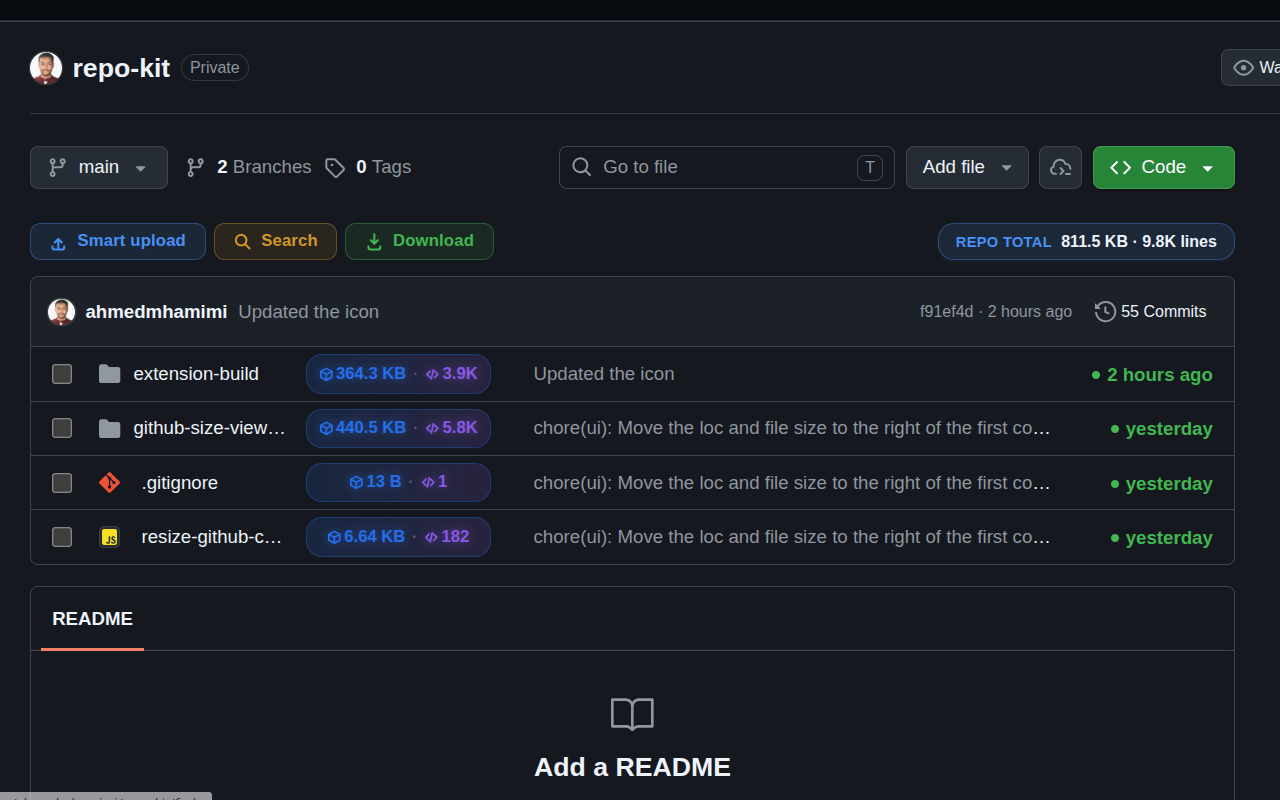Open the green Code dropdown
Image resolution: width=1280 pixels, height=800 pixels.
(x=1164, y=167)
